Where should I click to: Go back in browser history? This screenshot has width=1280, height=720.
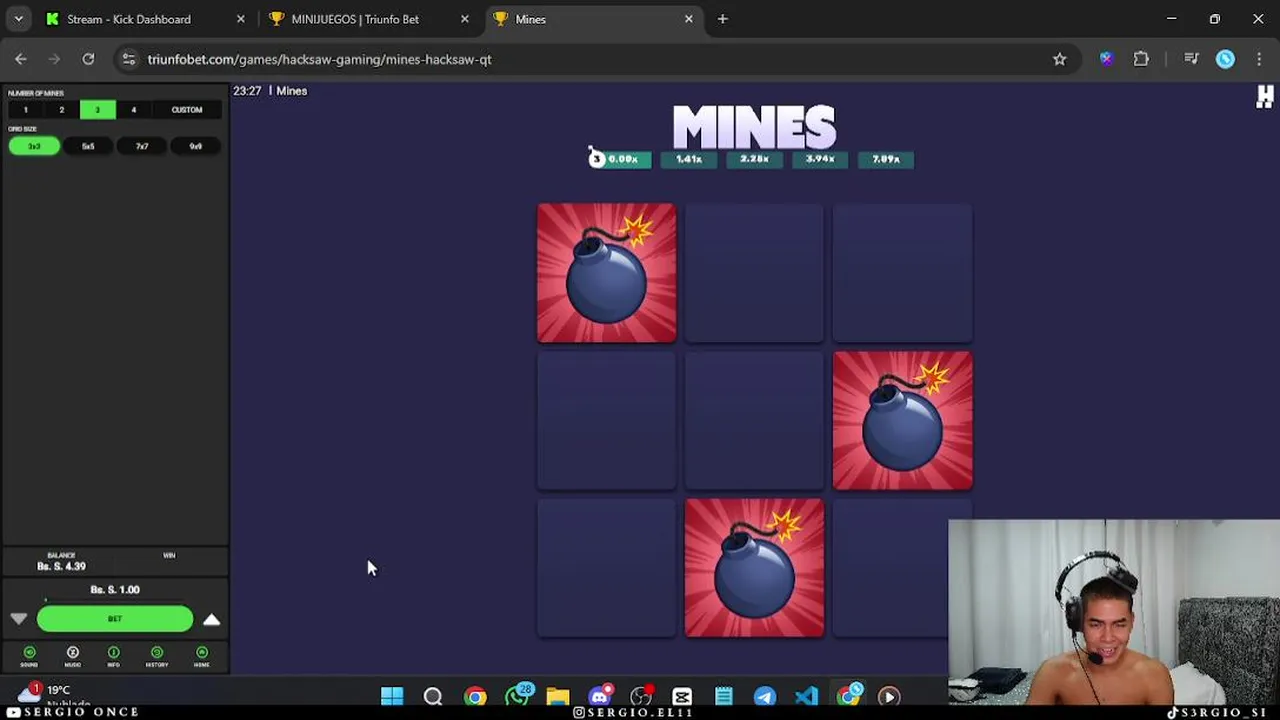[21, 59]
